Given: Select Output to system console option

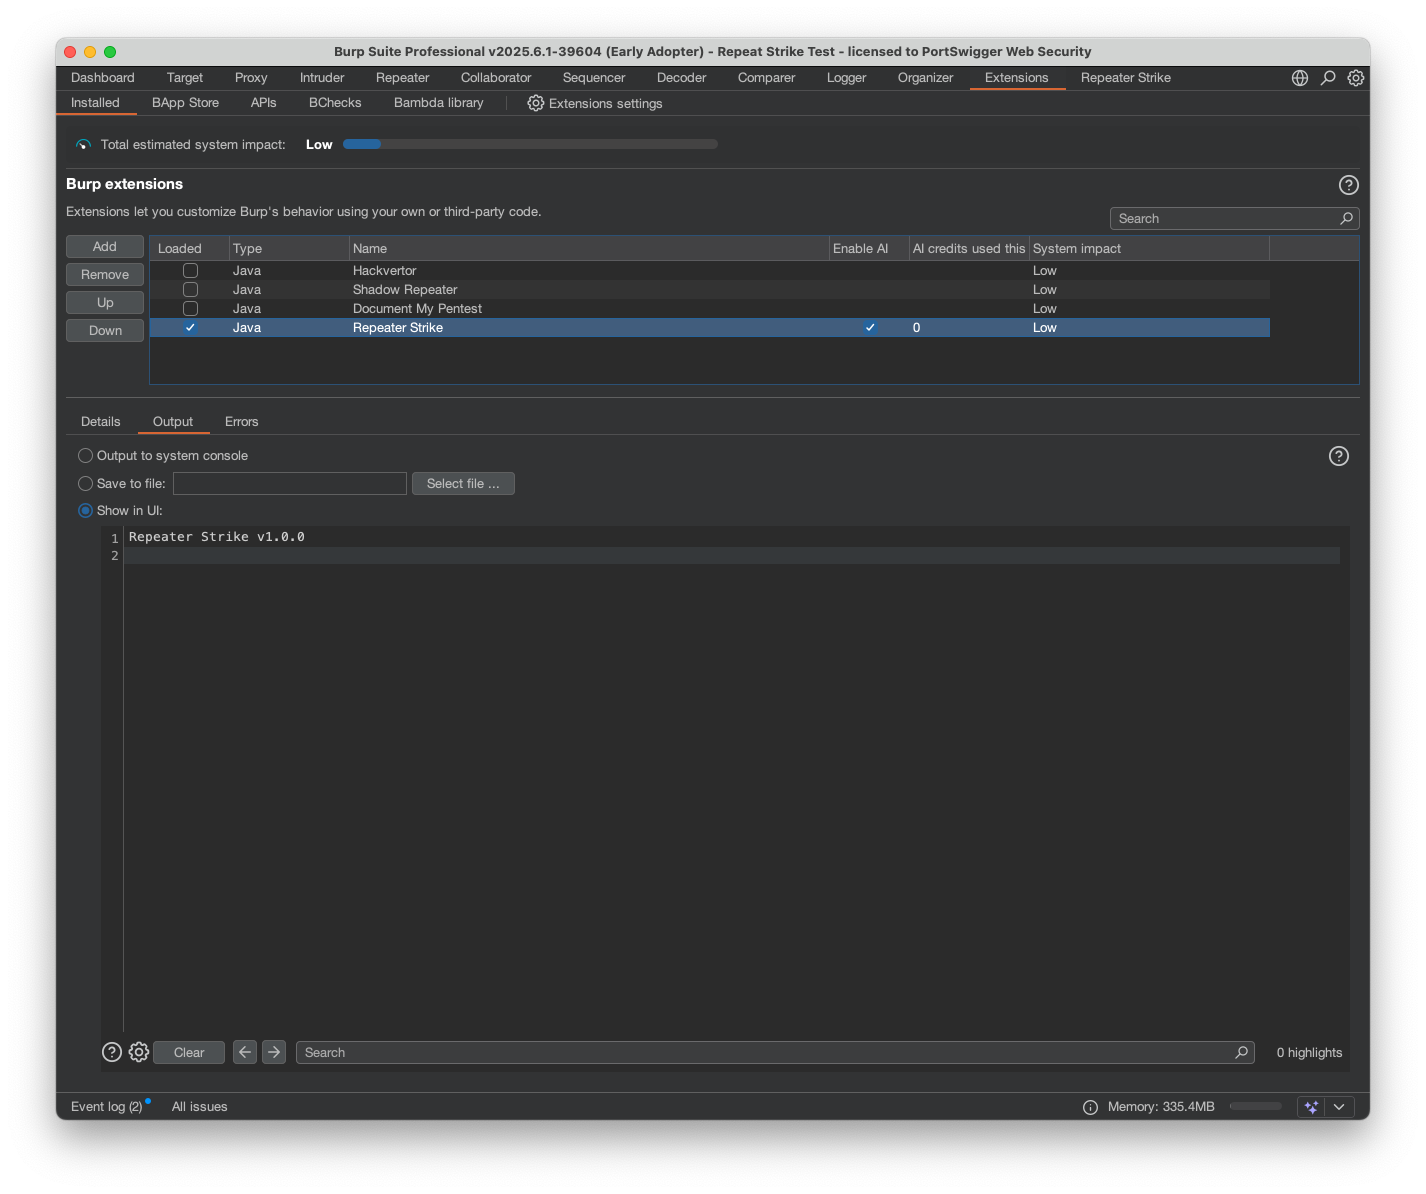Looking at the screenshot, I should coord(86,456).
